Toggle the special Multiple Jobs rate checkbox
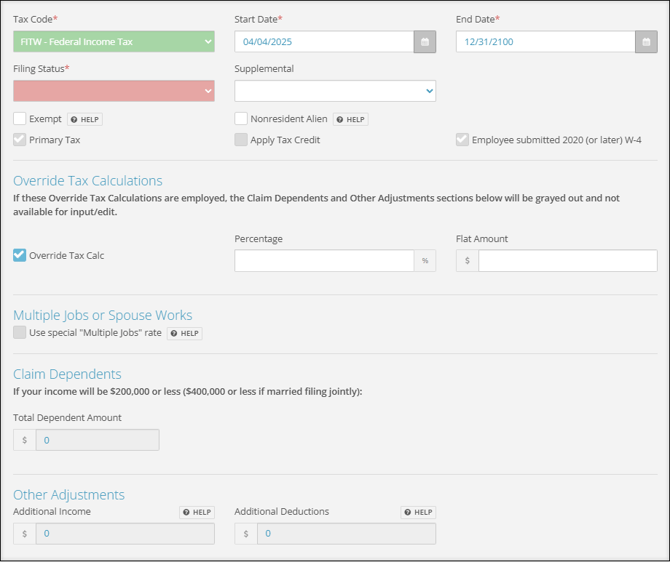The image size is (670, 562). 20,332
